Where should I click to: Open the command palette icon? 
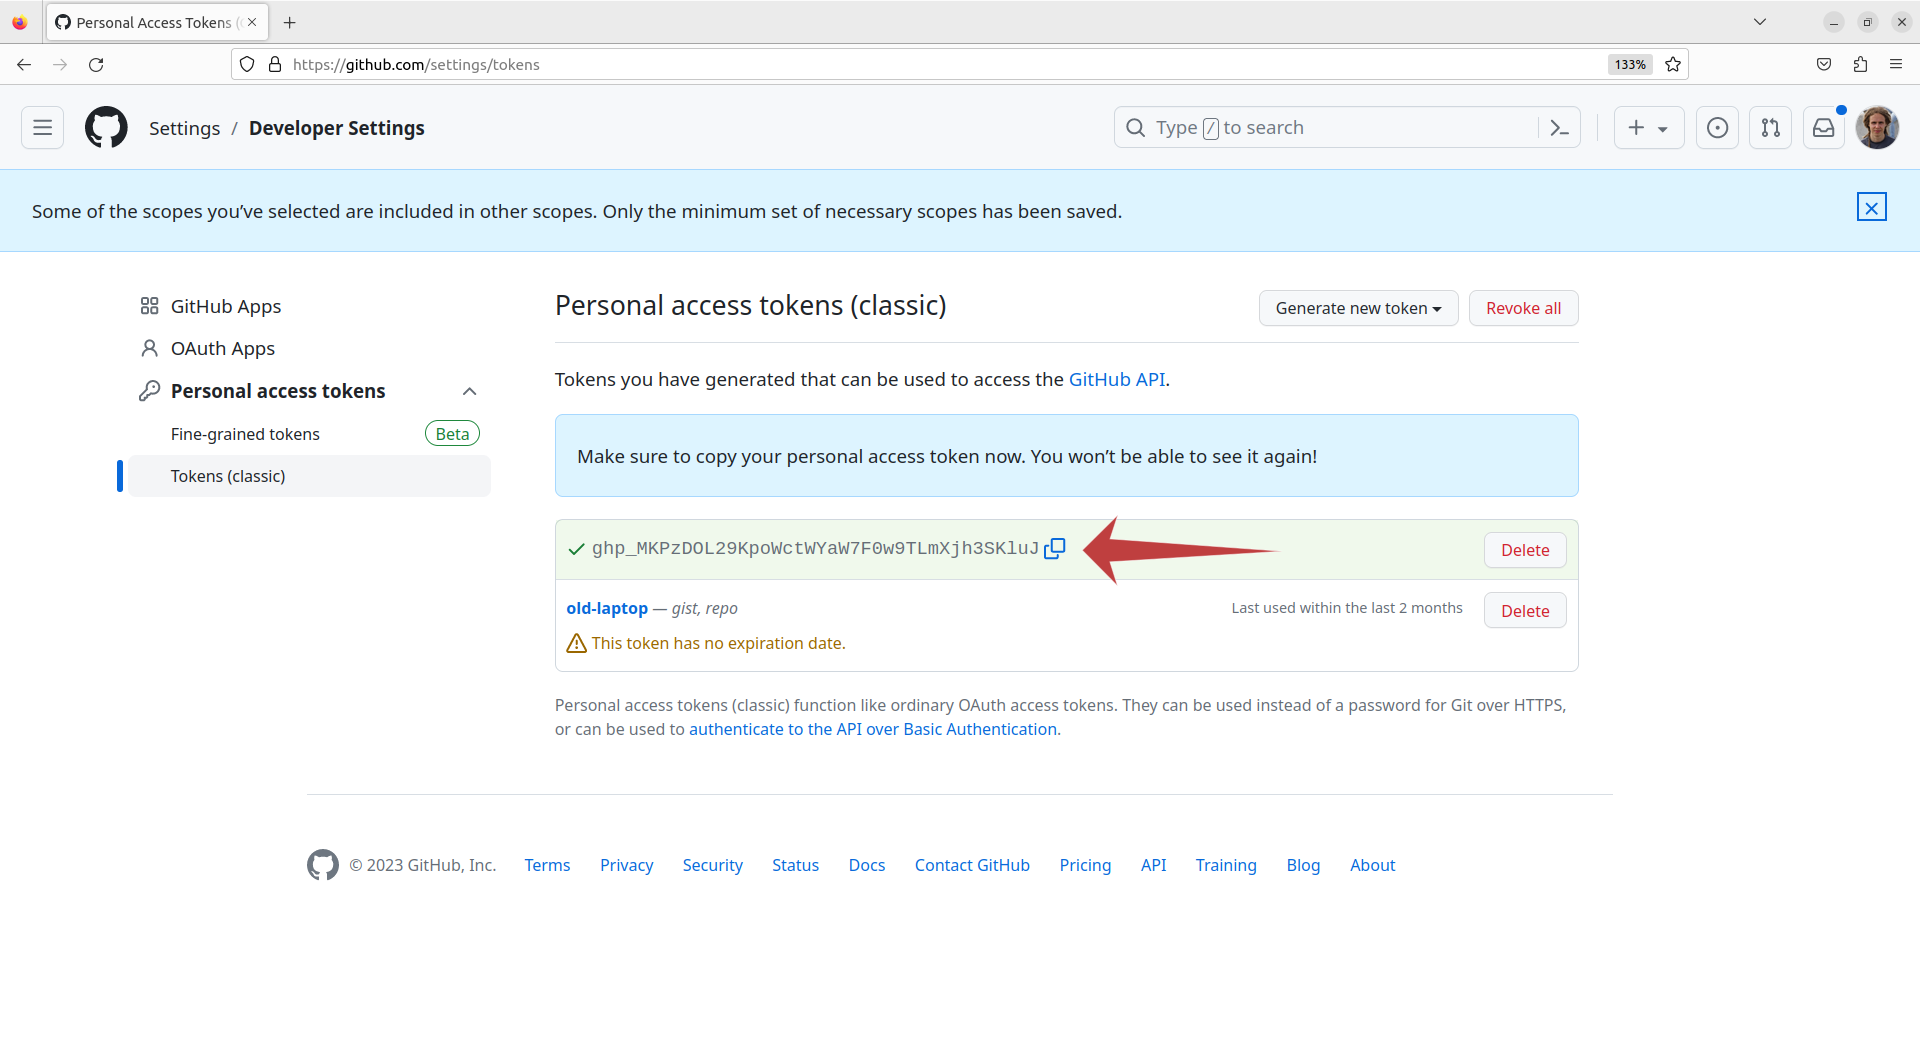pos(1559,128)
